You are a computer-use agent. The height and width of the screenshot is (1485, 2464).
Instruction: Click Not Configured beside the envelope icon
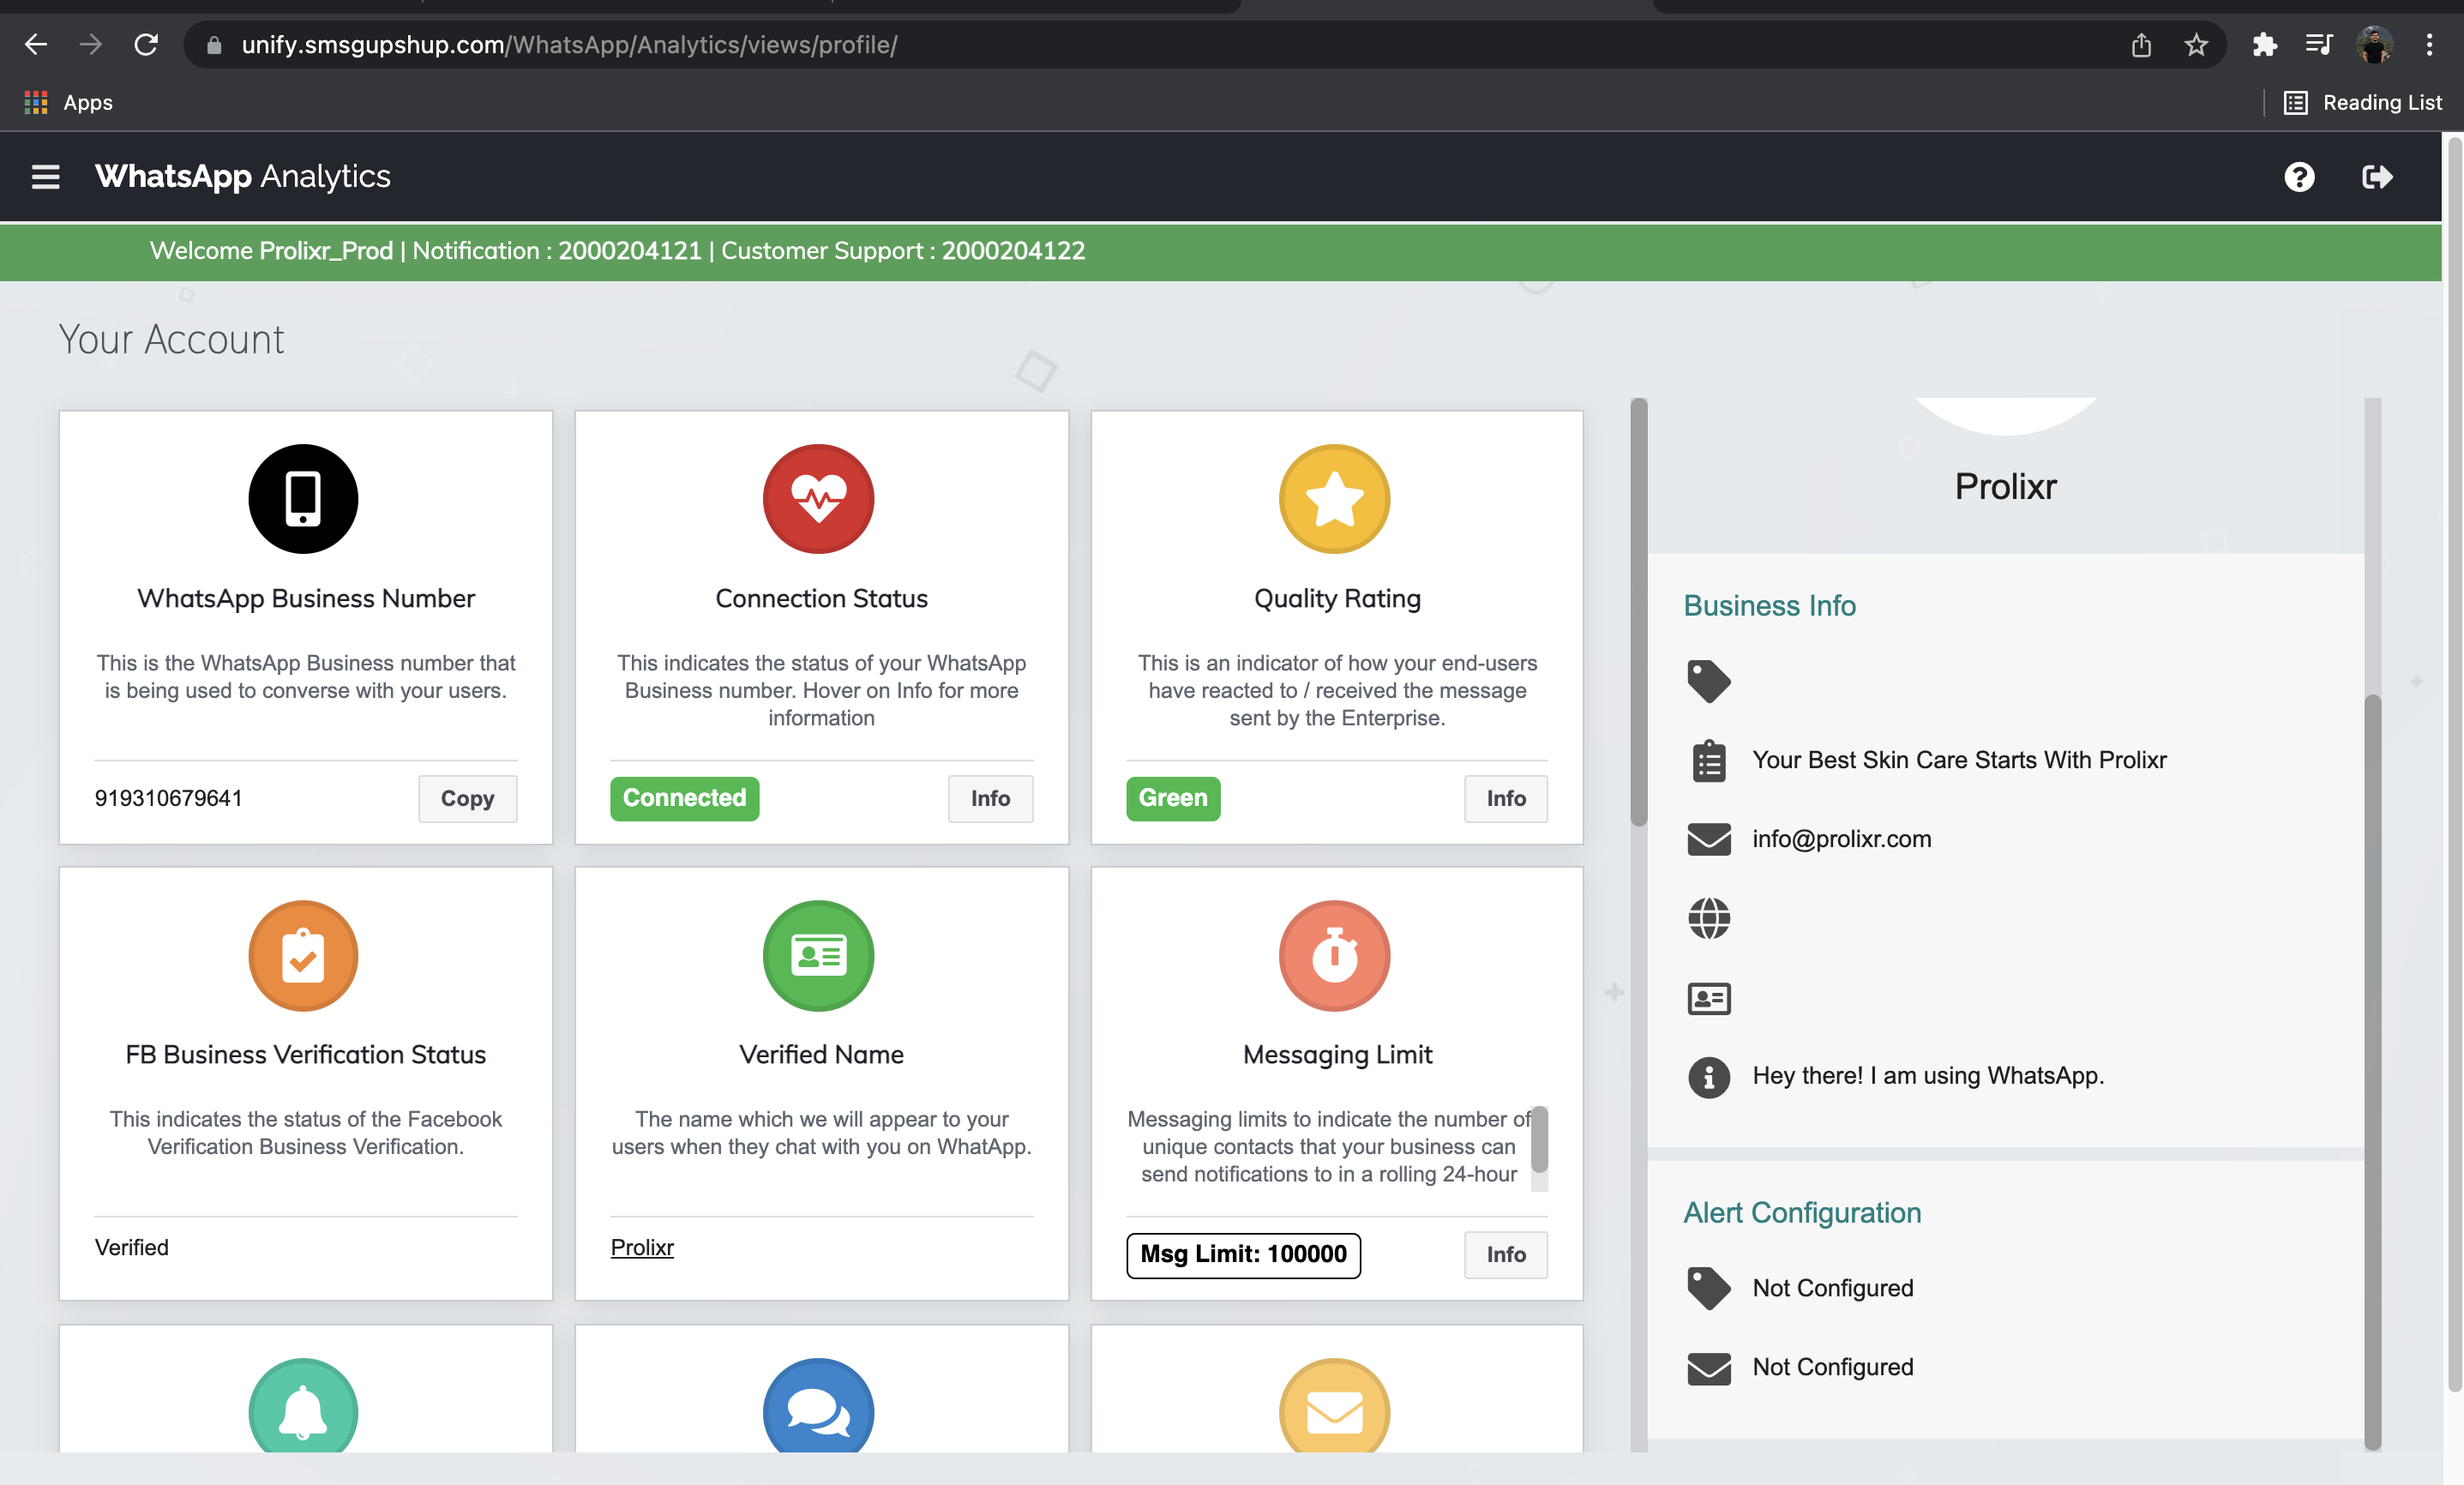1833,1367
